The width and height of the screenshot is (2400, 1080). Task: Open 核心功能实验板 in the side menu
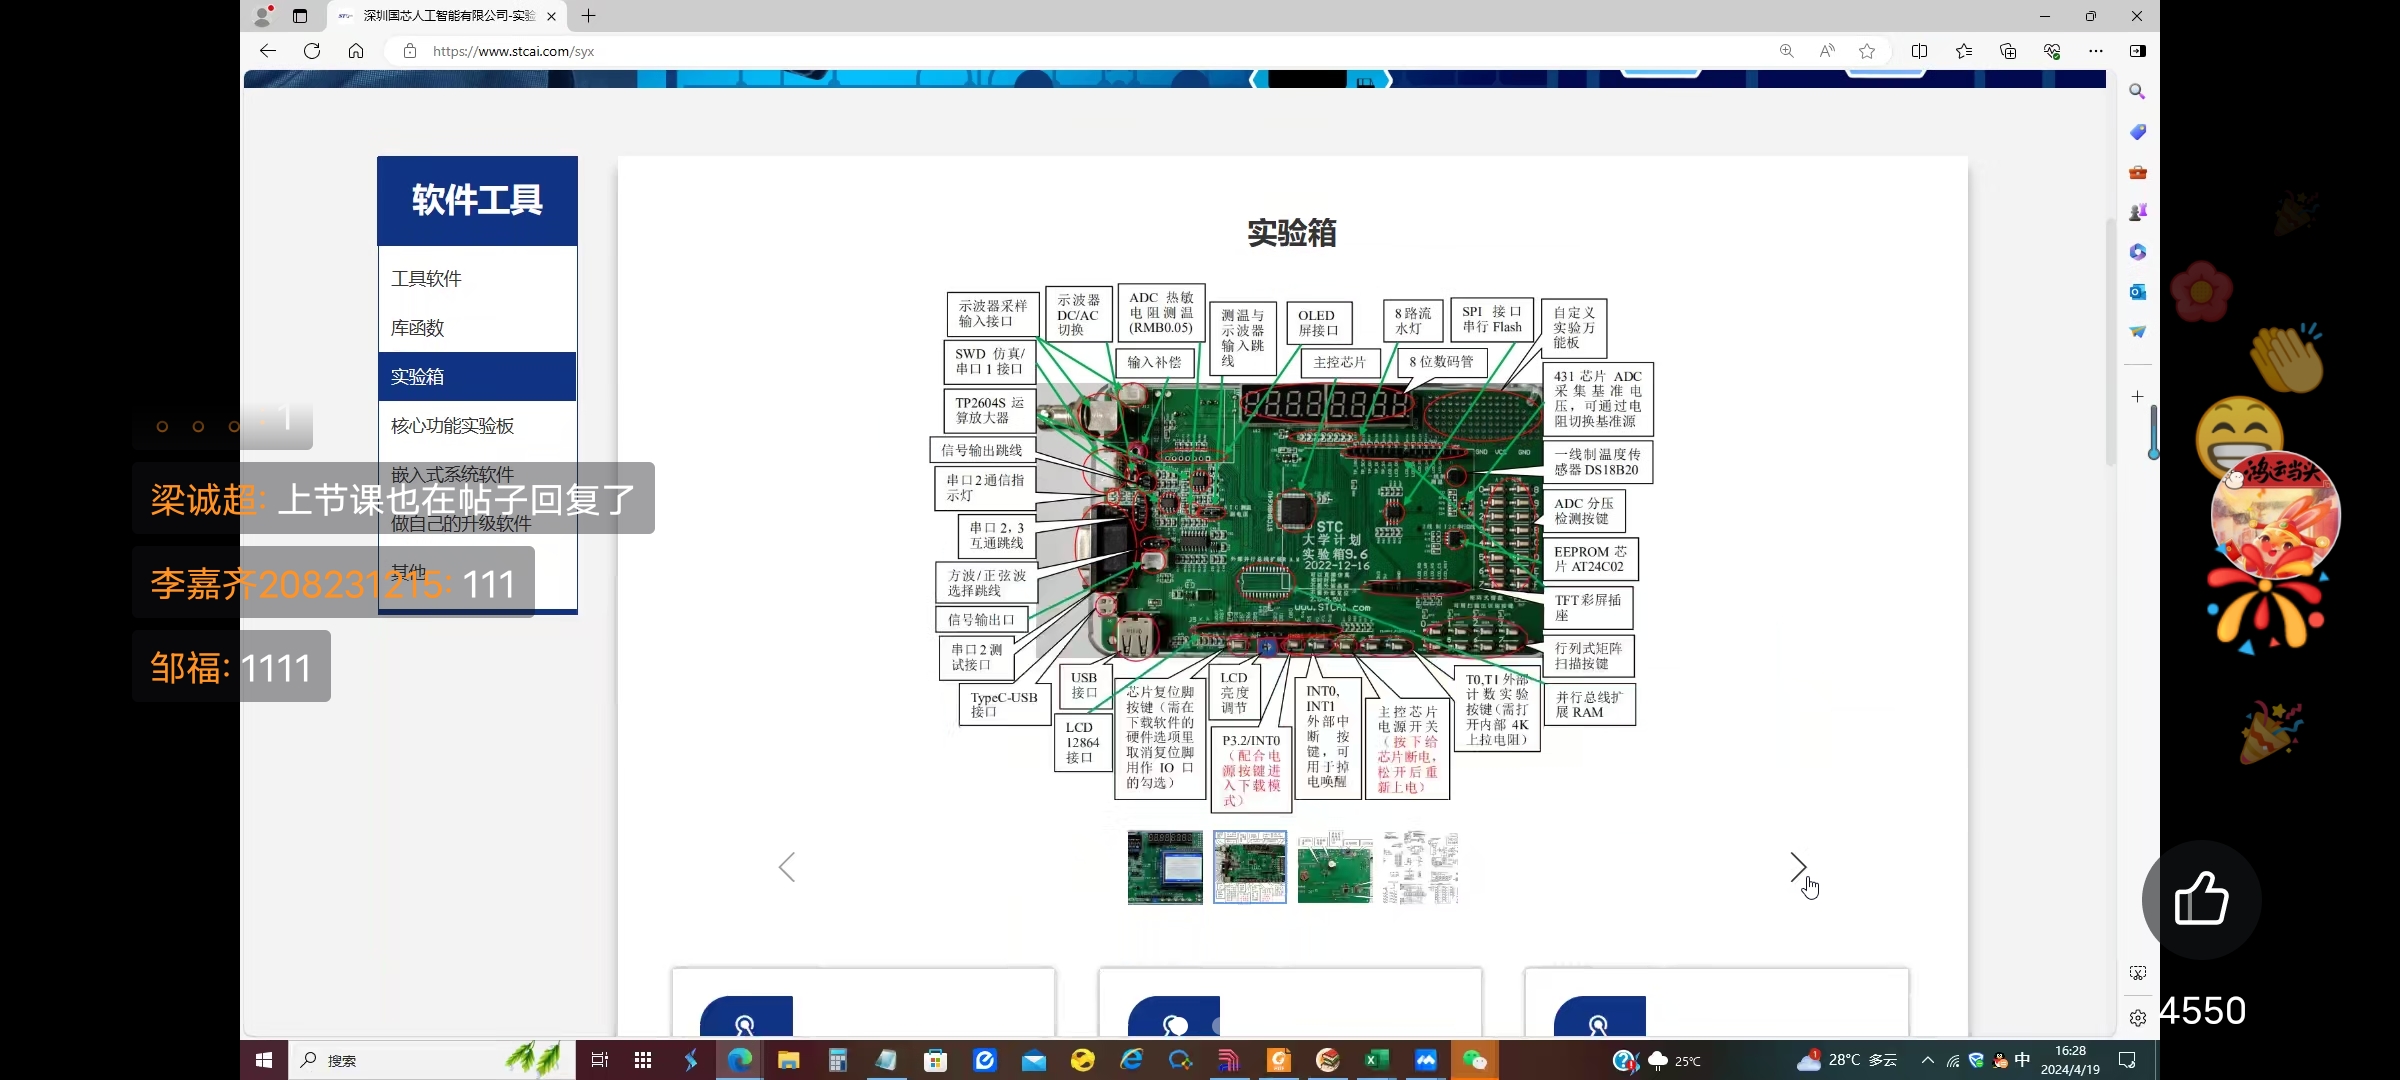(452, 426)
